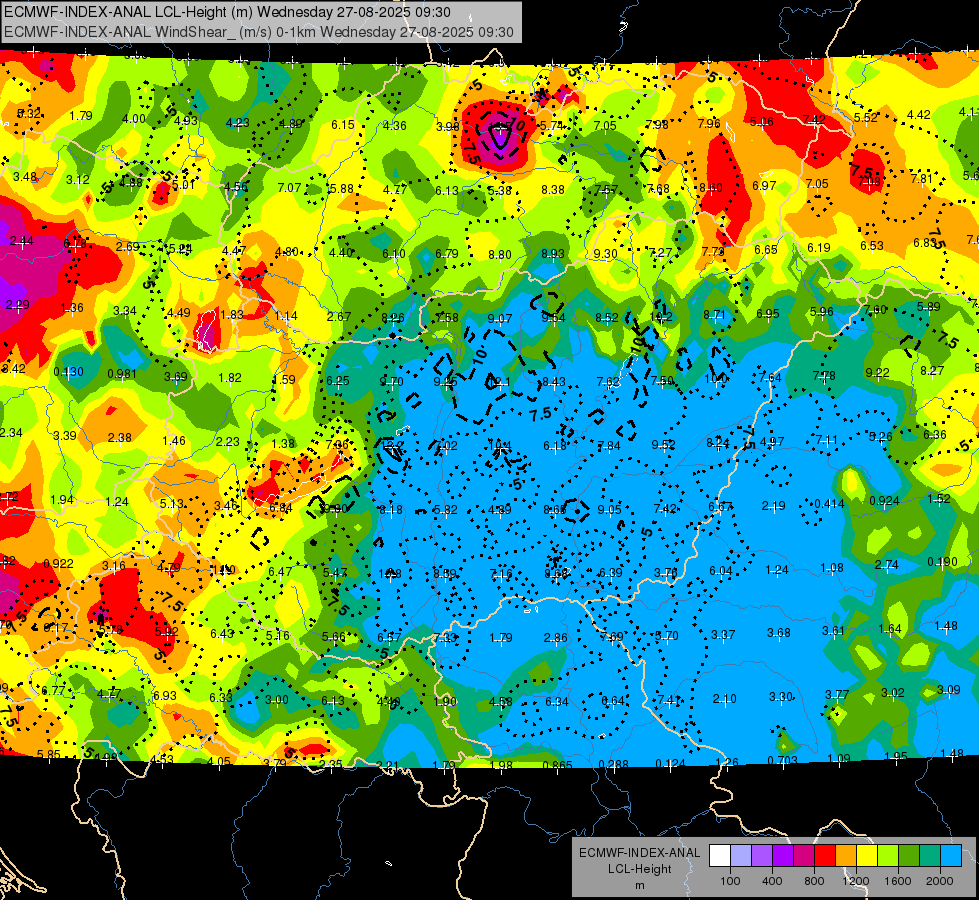Click the wind shear value '0.865'
The image size is (979, 900).
[x=557, y=766]
